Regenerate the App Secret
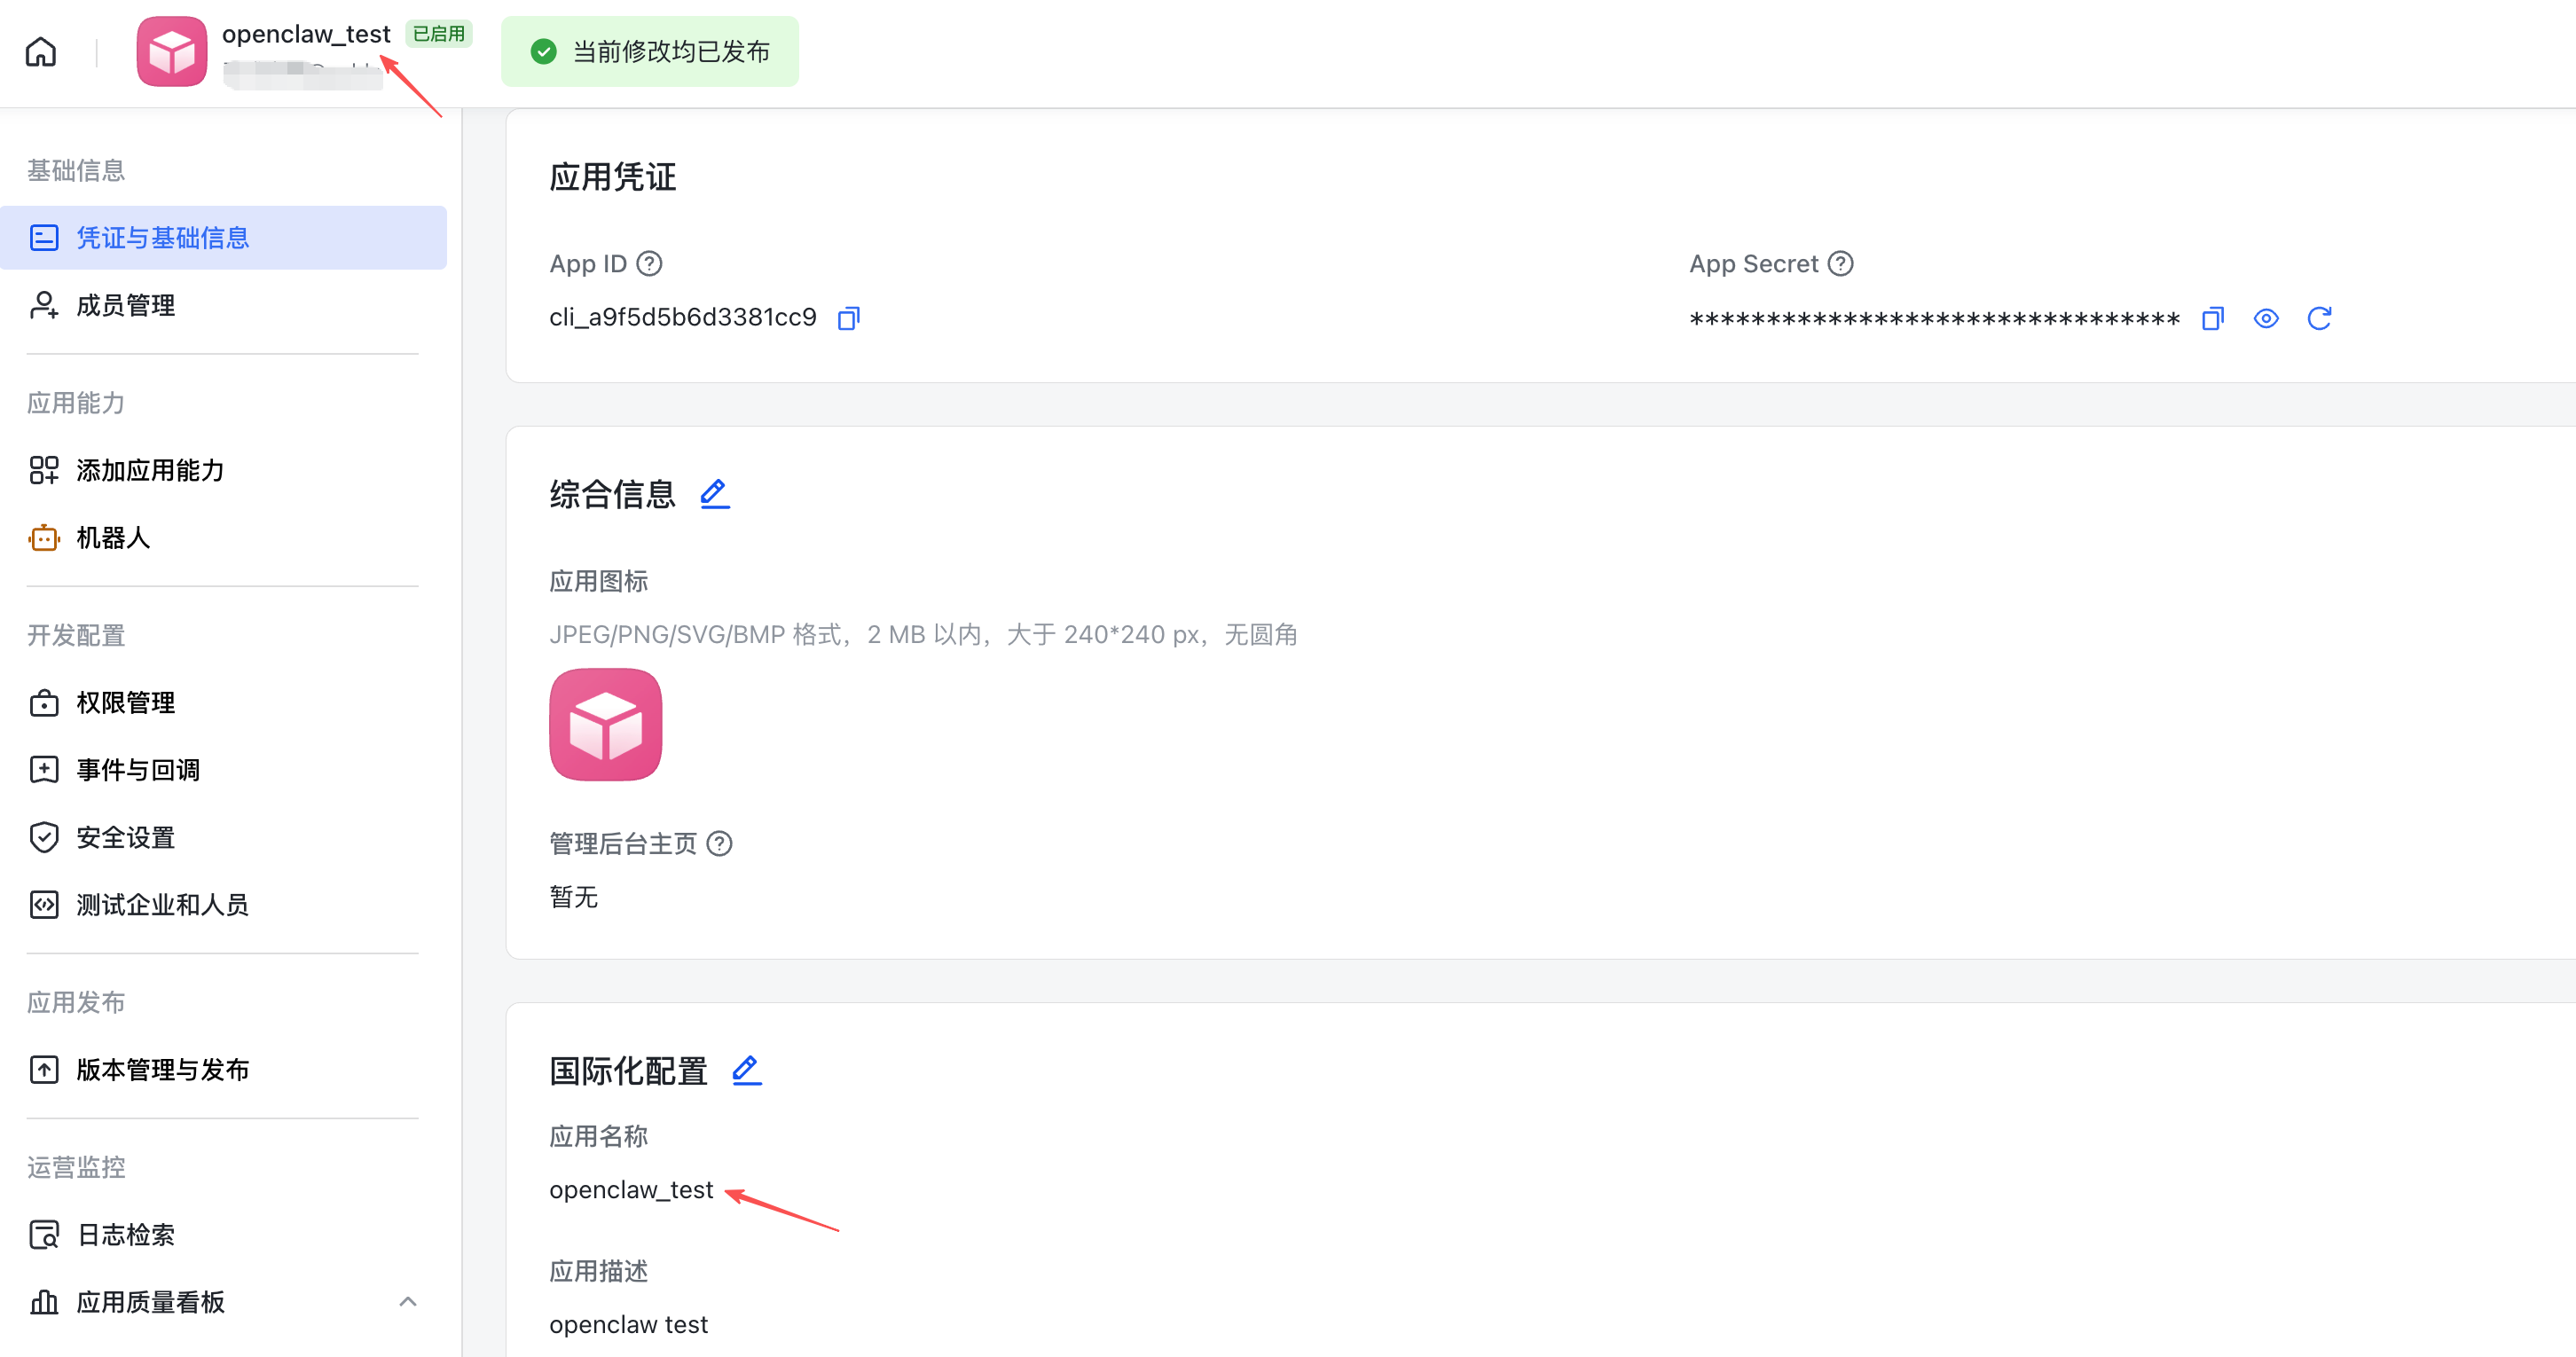This screenshot has width=2576, height=1357. click(x=2321, y=318)
